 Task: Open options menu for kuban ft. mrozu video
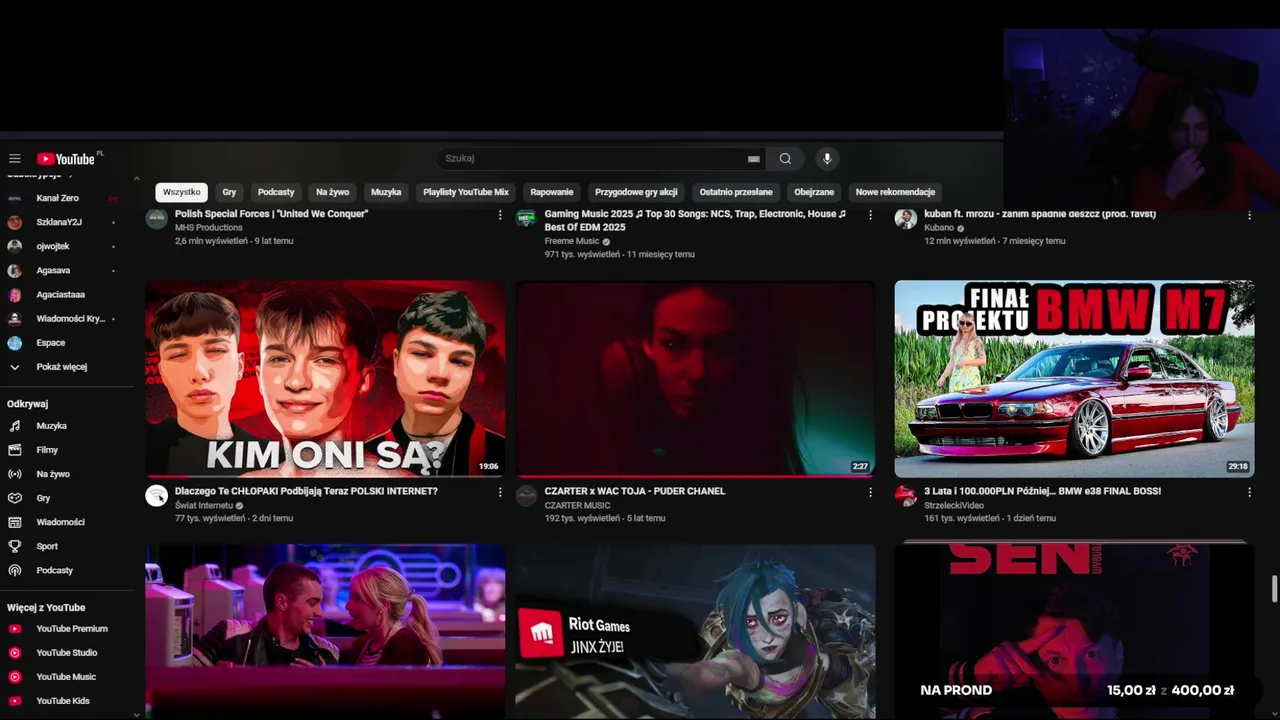(x=1249, y=215)
